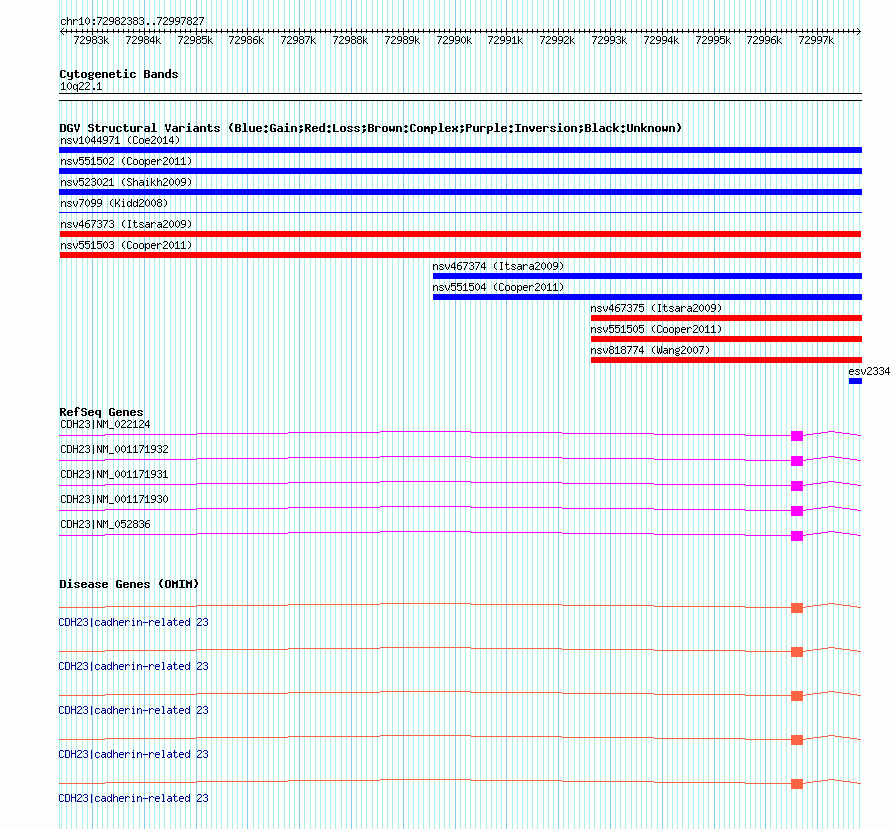Select the 72987k position on ruler

click(298, 40)
